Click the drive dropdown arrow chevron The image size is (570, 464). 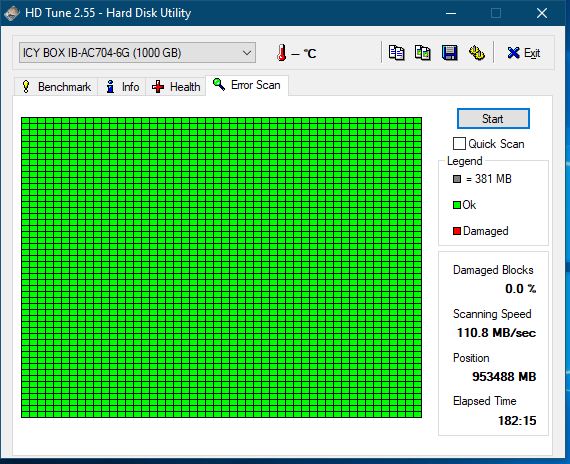click(247, 53)
